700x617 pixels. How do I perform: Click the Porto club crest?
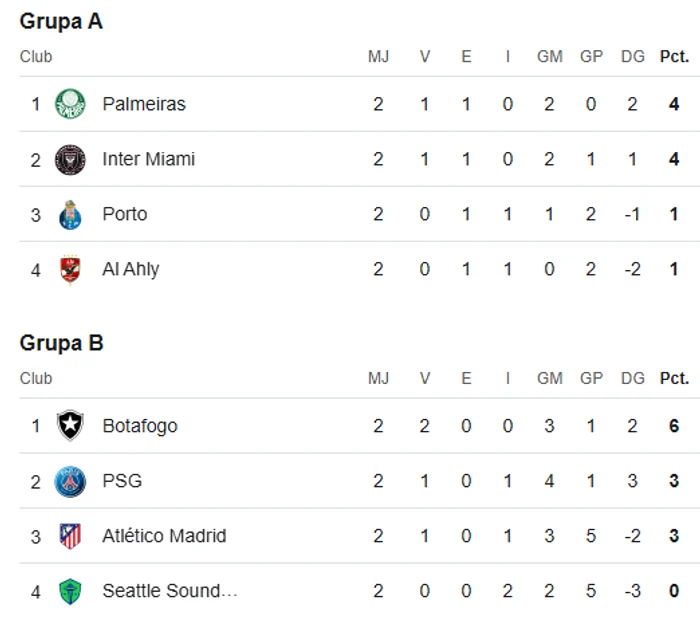click(70, 215)
